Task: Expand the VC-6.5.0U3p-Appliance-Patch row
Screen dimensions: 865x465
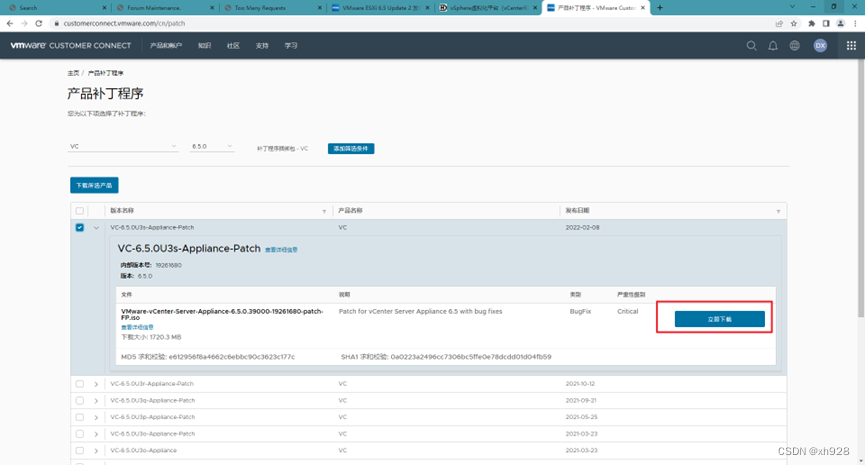Action: pos(96,417)
